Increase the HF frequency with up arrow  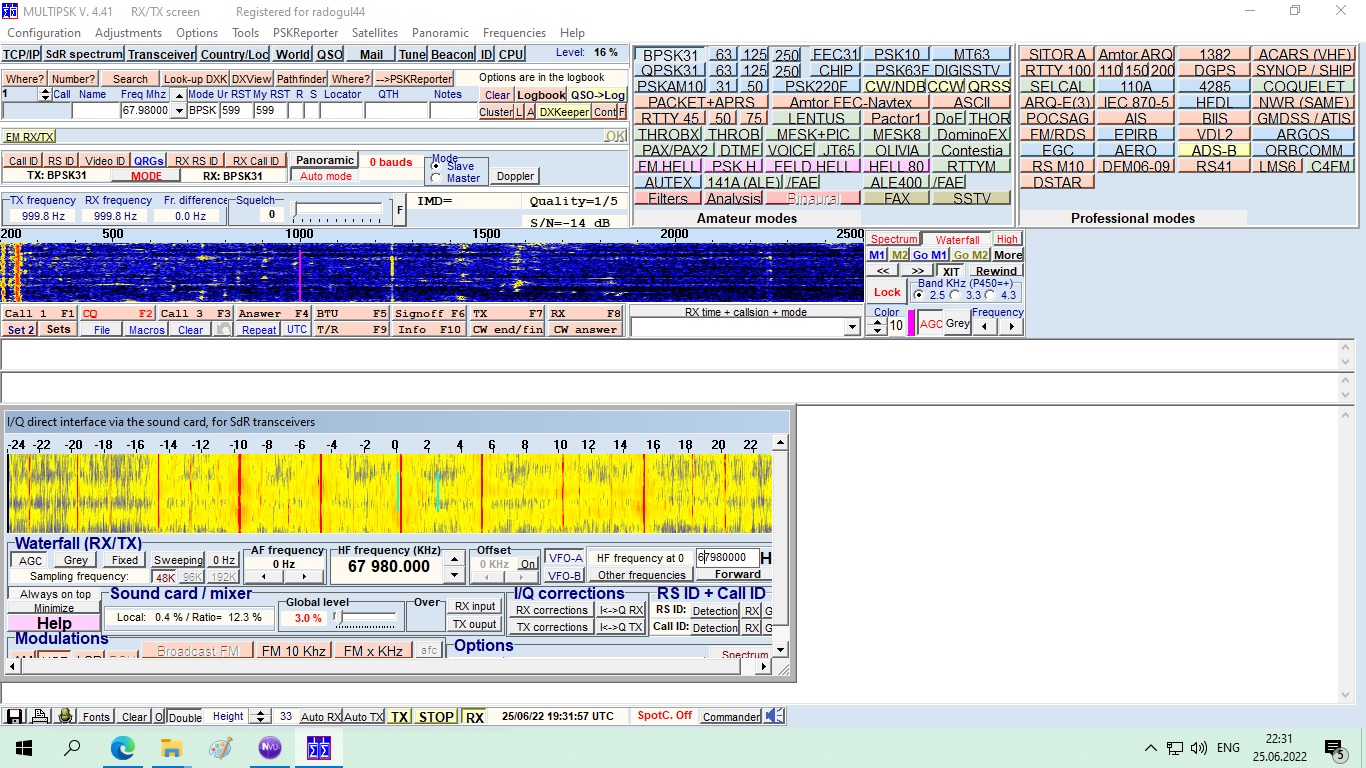(x=454, y=559)
